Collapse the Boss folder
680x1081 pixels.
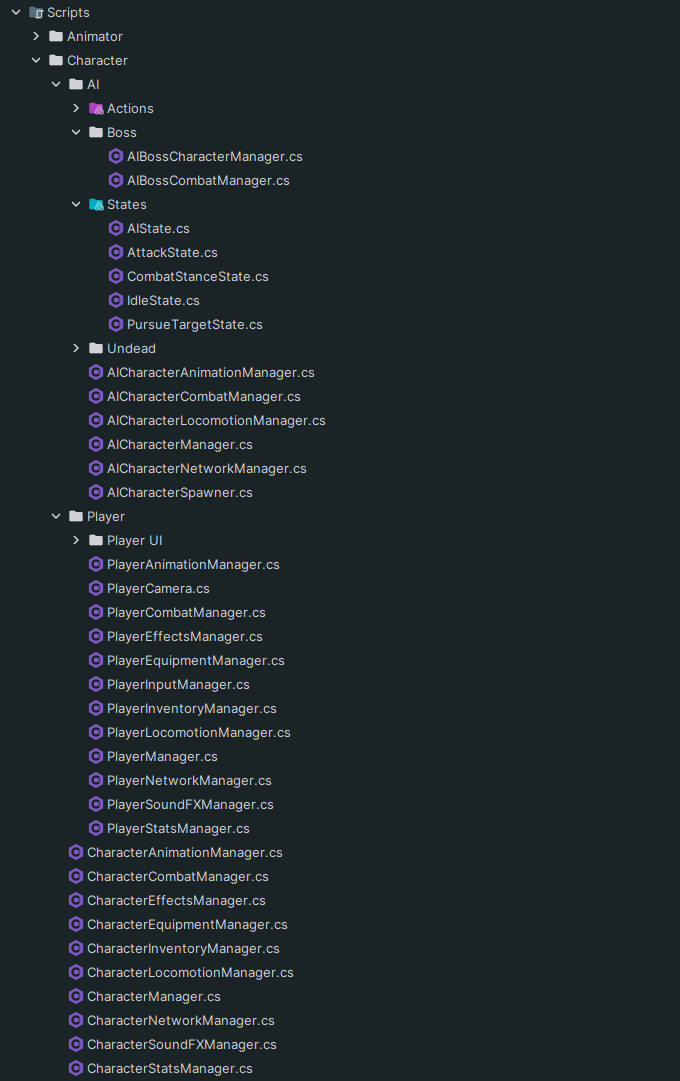[76, 132]
